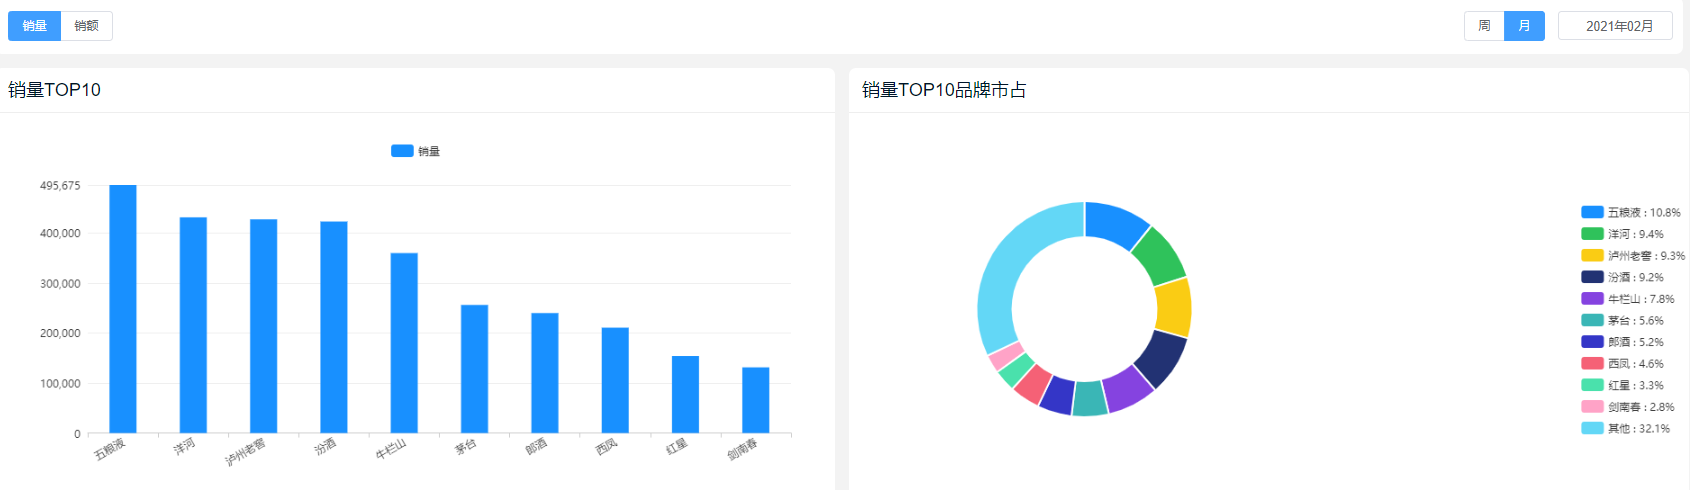
Task: Toggle 其他 light blue legend entry
Action: [1625, 428]
